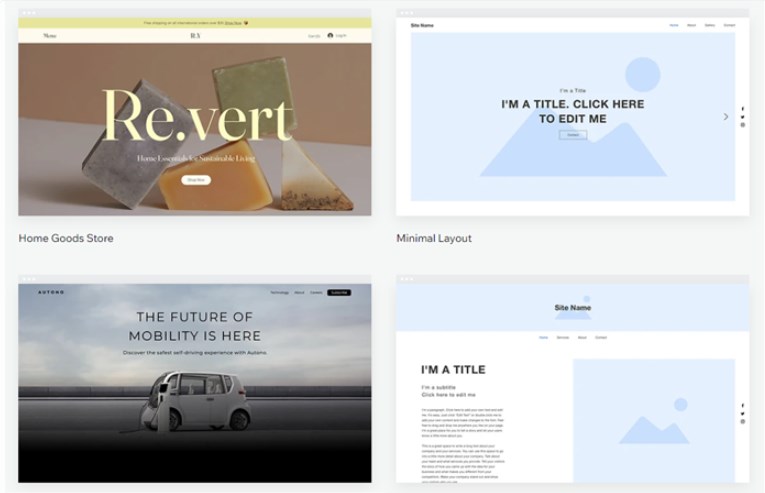Click the Cart link in Re.vert header
Viewport: 765px width, 493px height.
[x=314, y=36]
